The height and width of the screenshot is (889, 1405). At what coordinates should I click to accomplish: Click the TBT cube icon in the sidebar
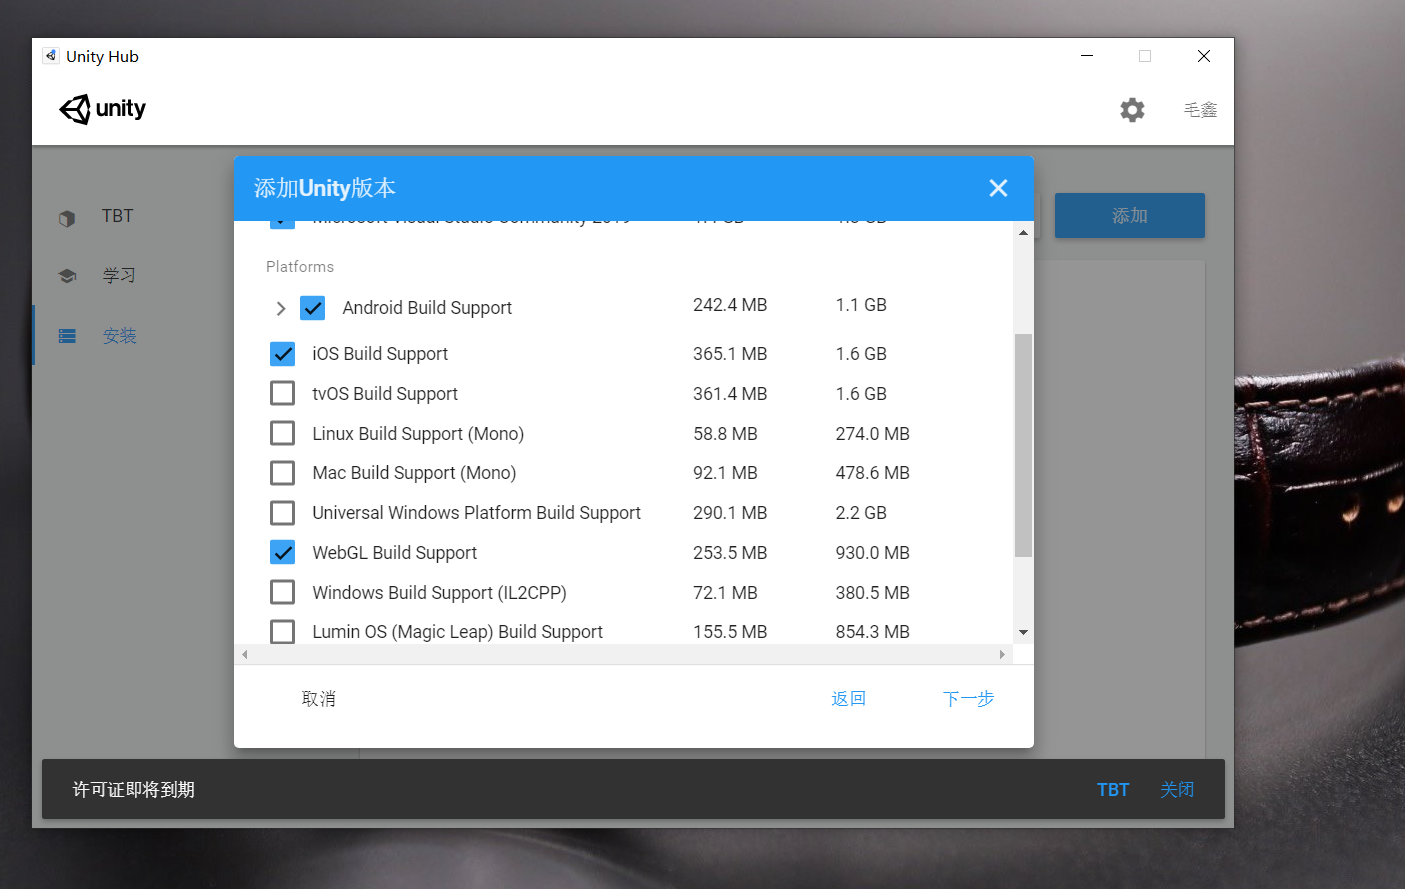pyautogui.click(x=67, y=218)
